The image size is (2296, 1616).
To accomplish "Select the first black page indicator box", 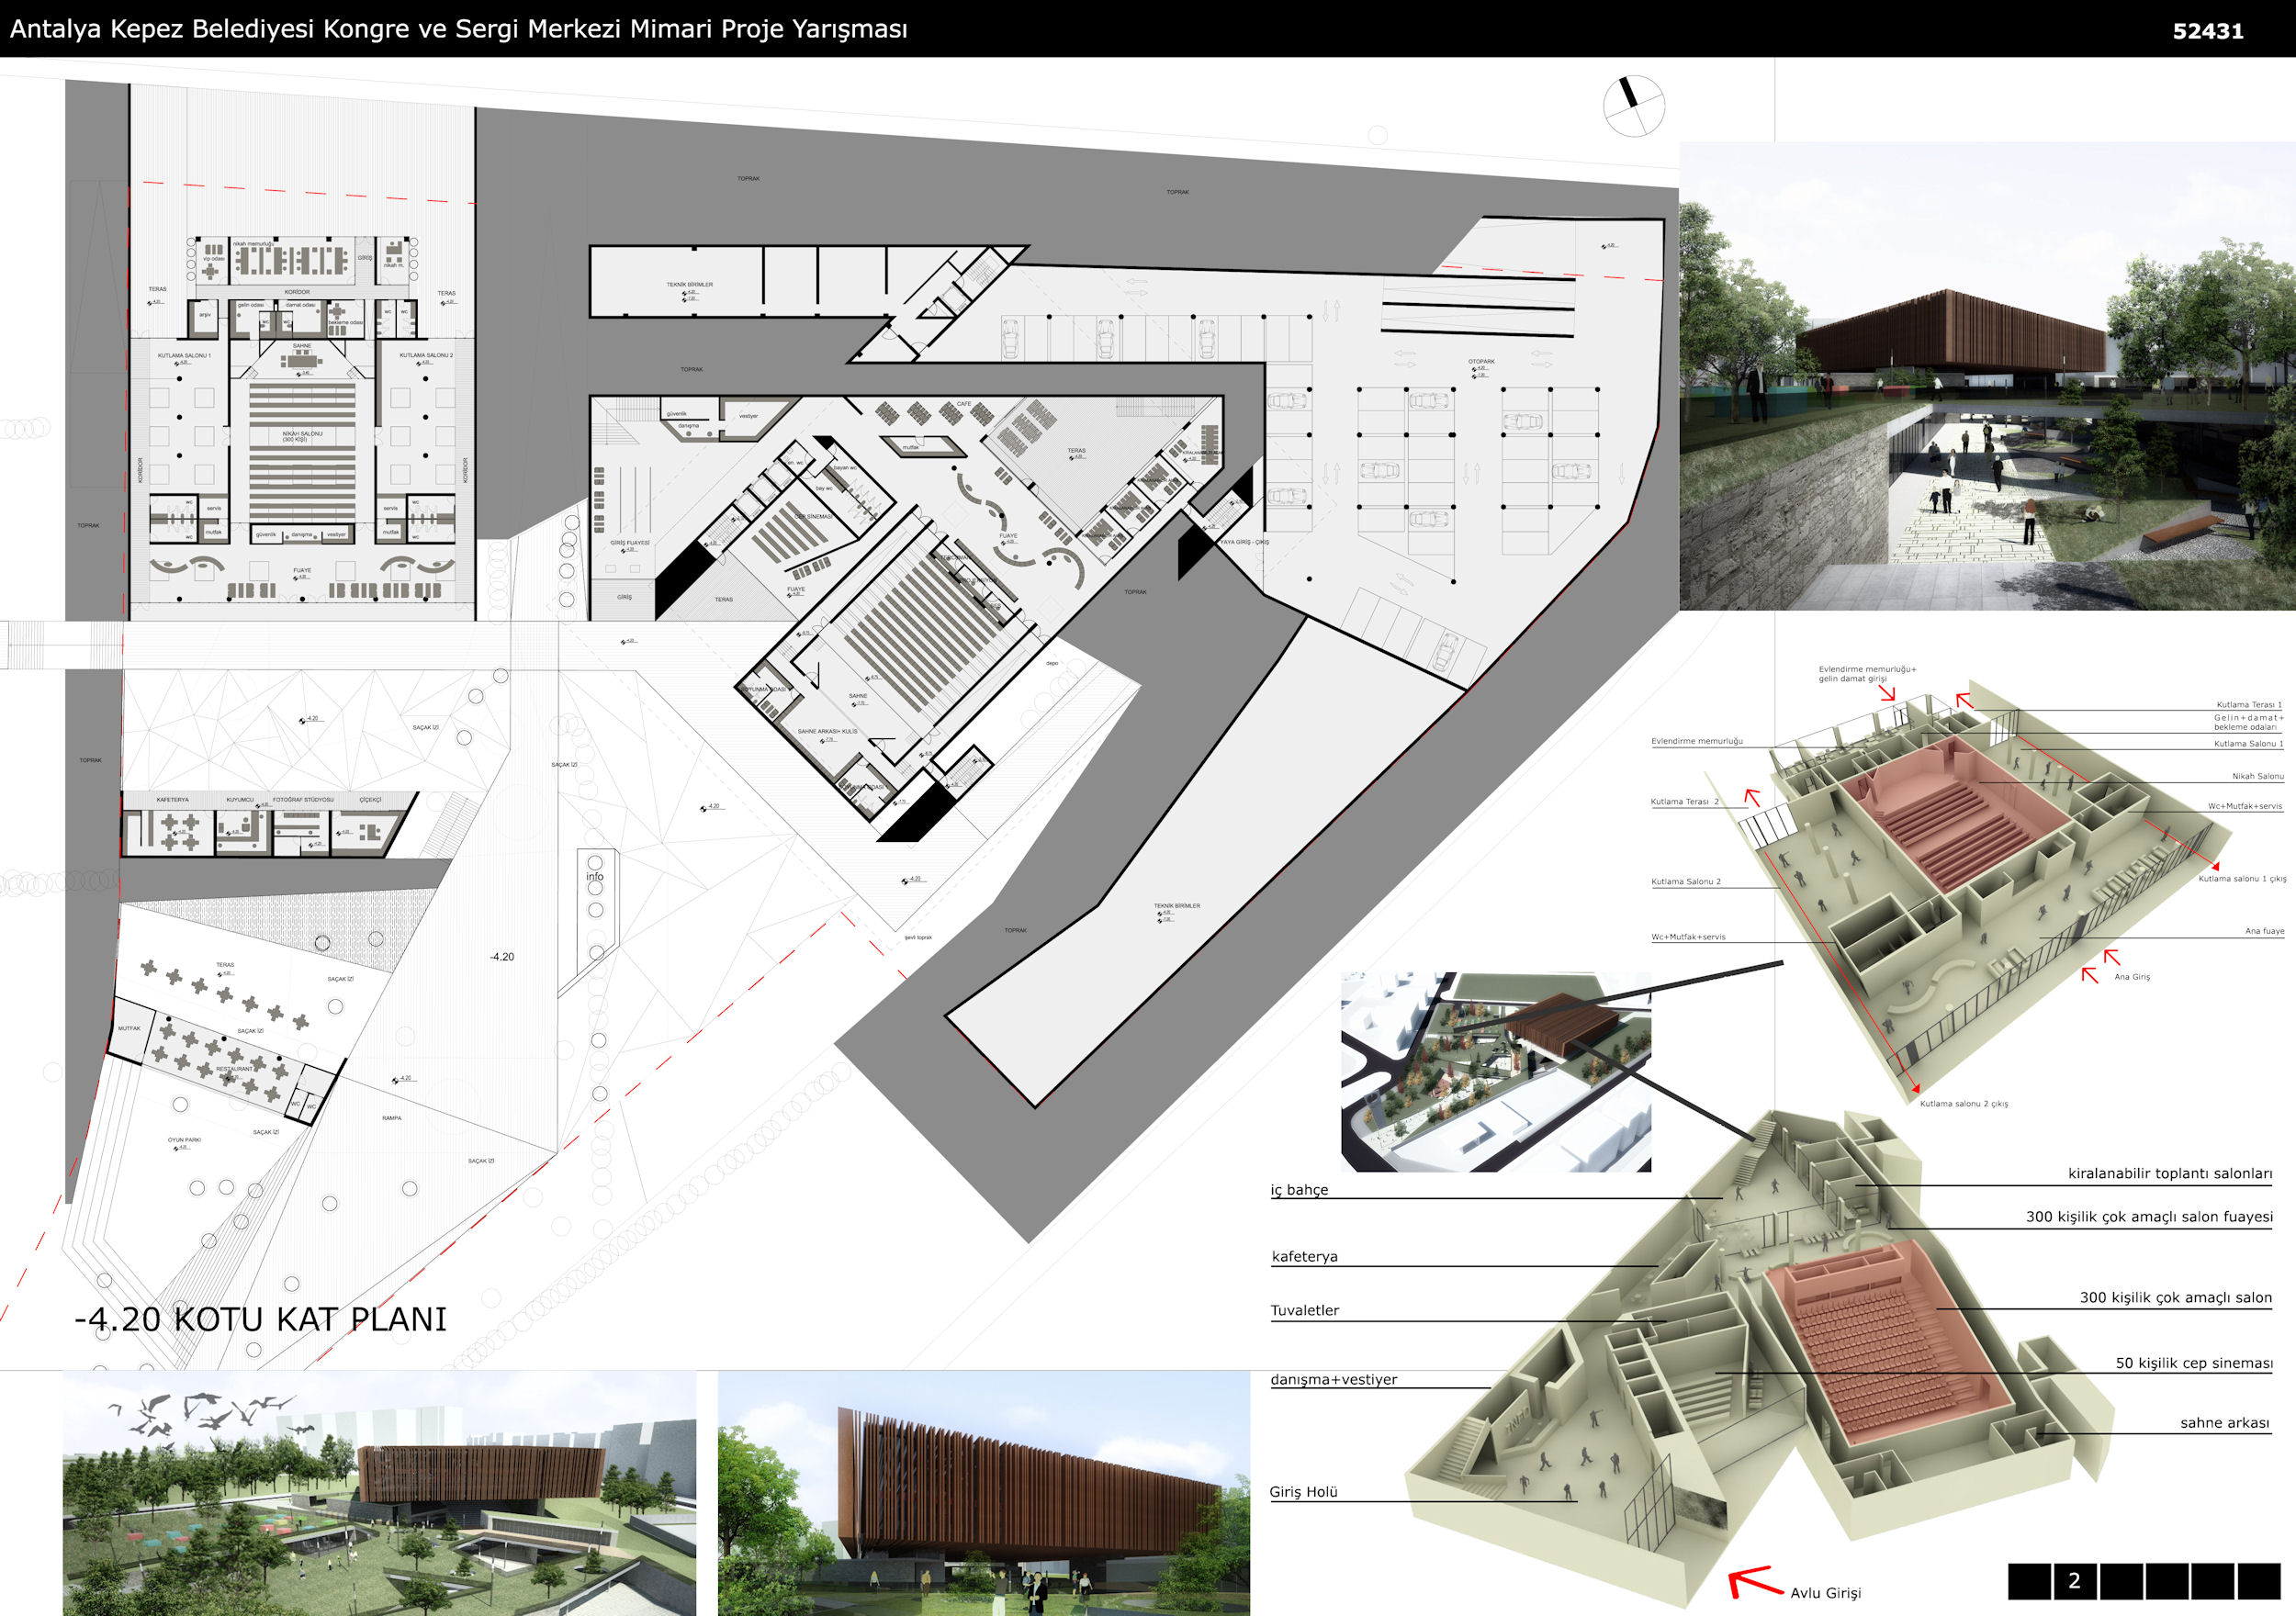I will pyautogui.click(x=2029, y=1581).
